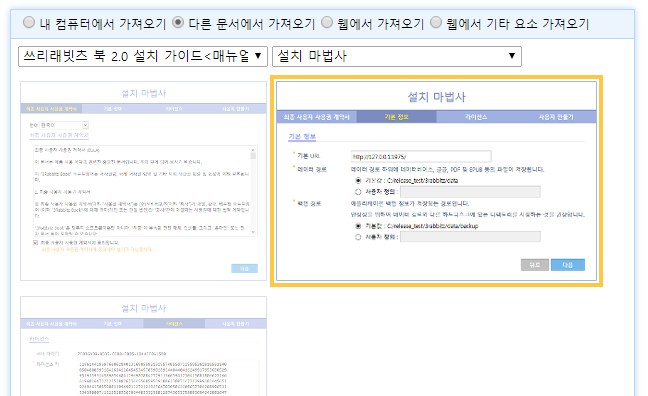Viewport: 648px width, 396px height.
Task: Open the '쓰리래빗츠 북 2.0 설치 가이드' document dropdown
Action: [x=143, y=56]
